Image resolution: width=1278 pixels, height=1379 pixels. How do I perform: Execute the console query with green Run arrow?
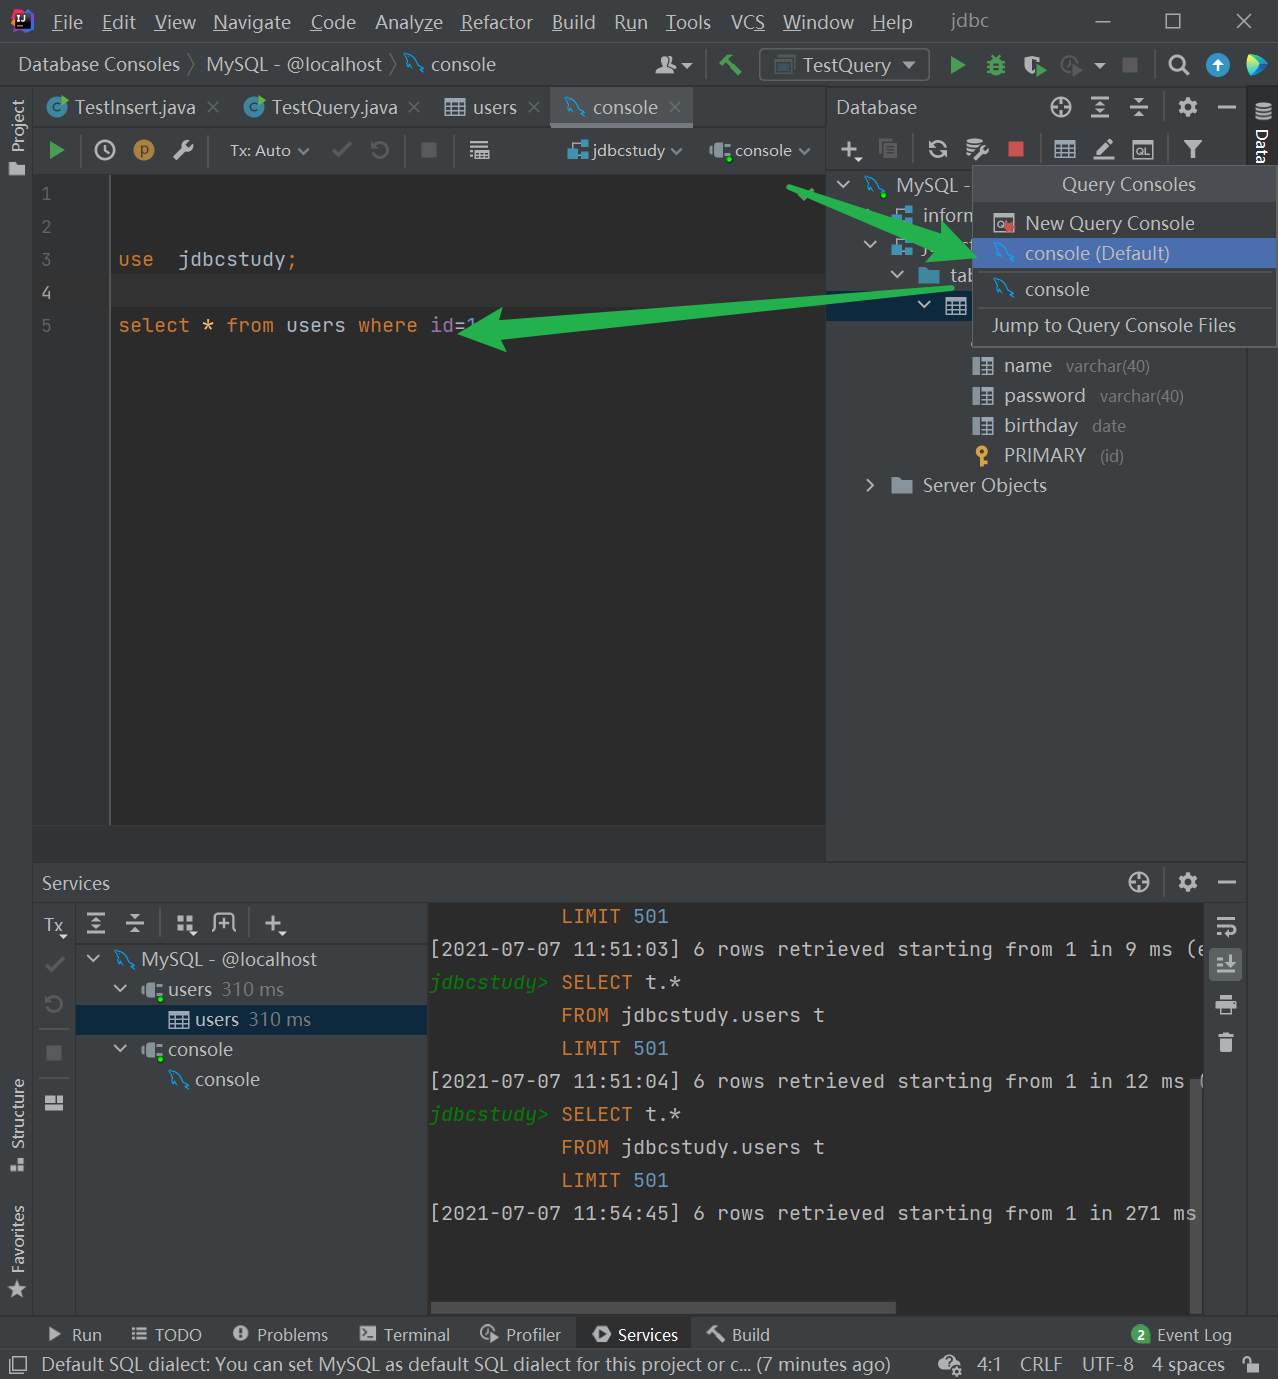(x=57, y=150)
